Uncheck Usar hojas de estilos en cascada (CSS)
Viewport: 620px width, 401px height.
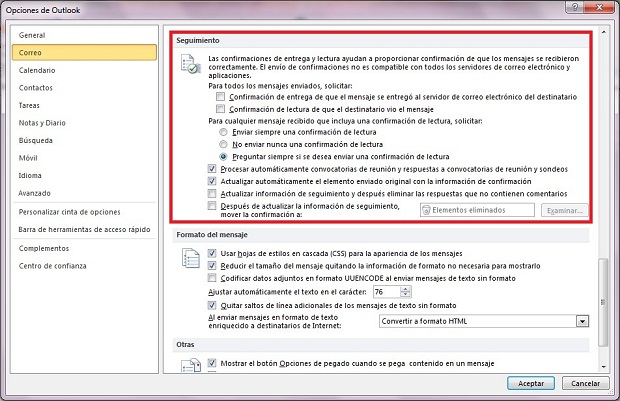click(212, 253)
